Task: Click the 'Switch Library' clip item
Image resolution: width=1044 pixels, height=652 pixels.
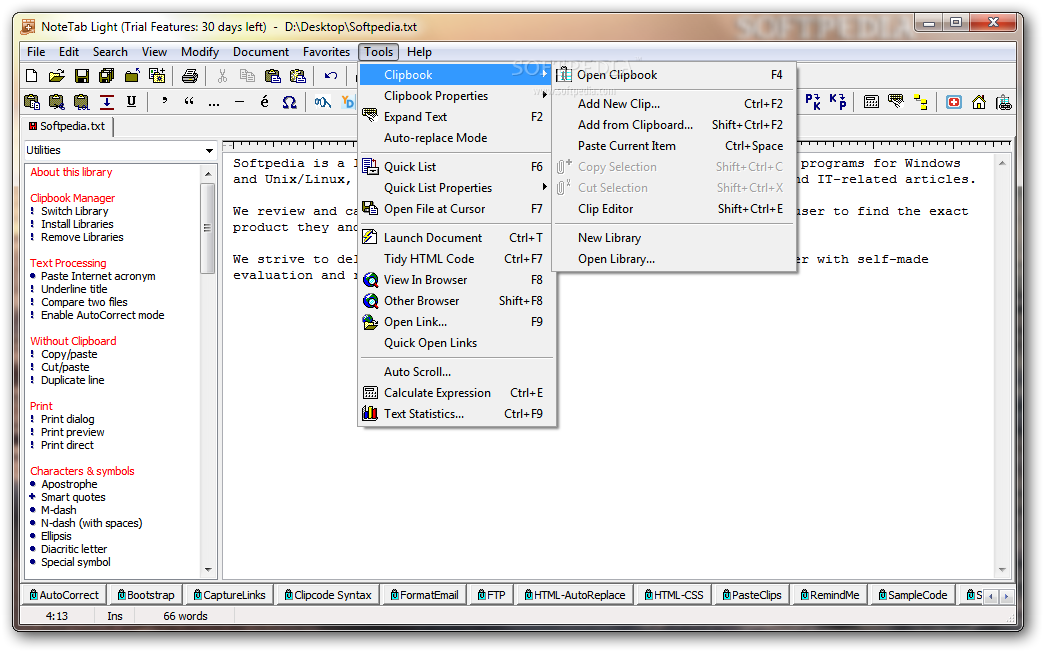Action: pos(75,211)
